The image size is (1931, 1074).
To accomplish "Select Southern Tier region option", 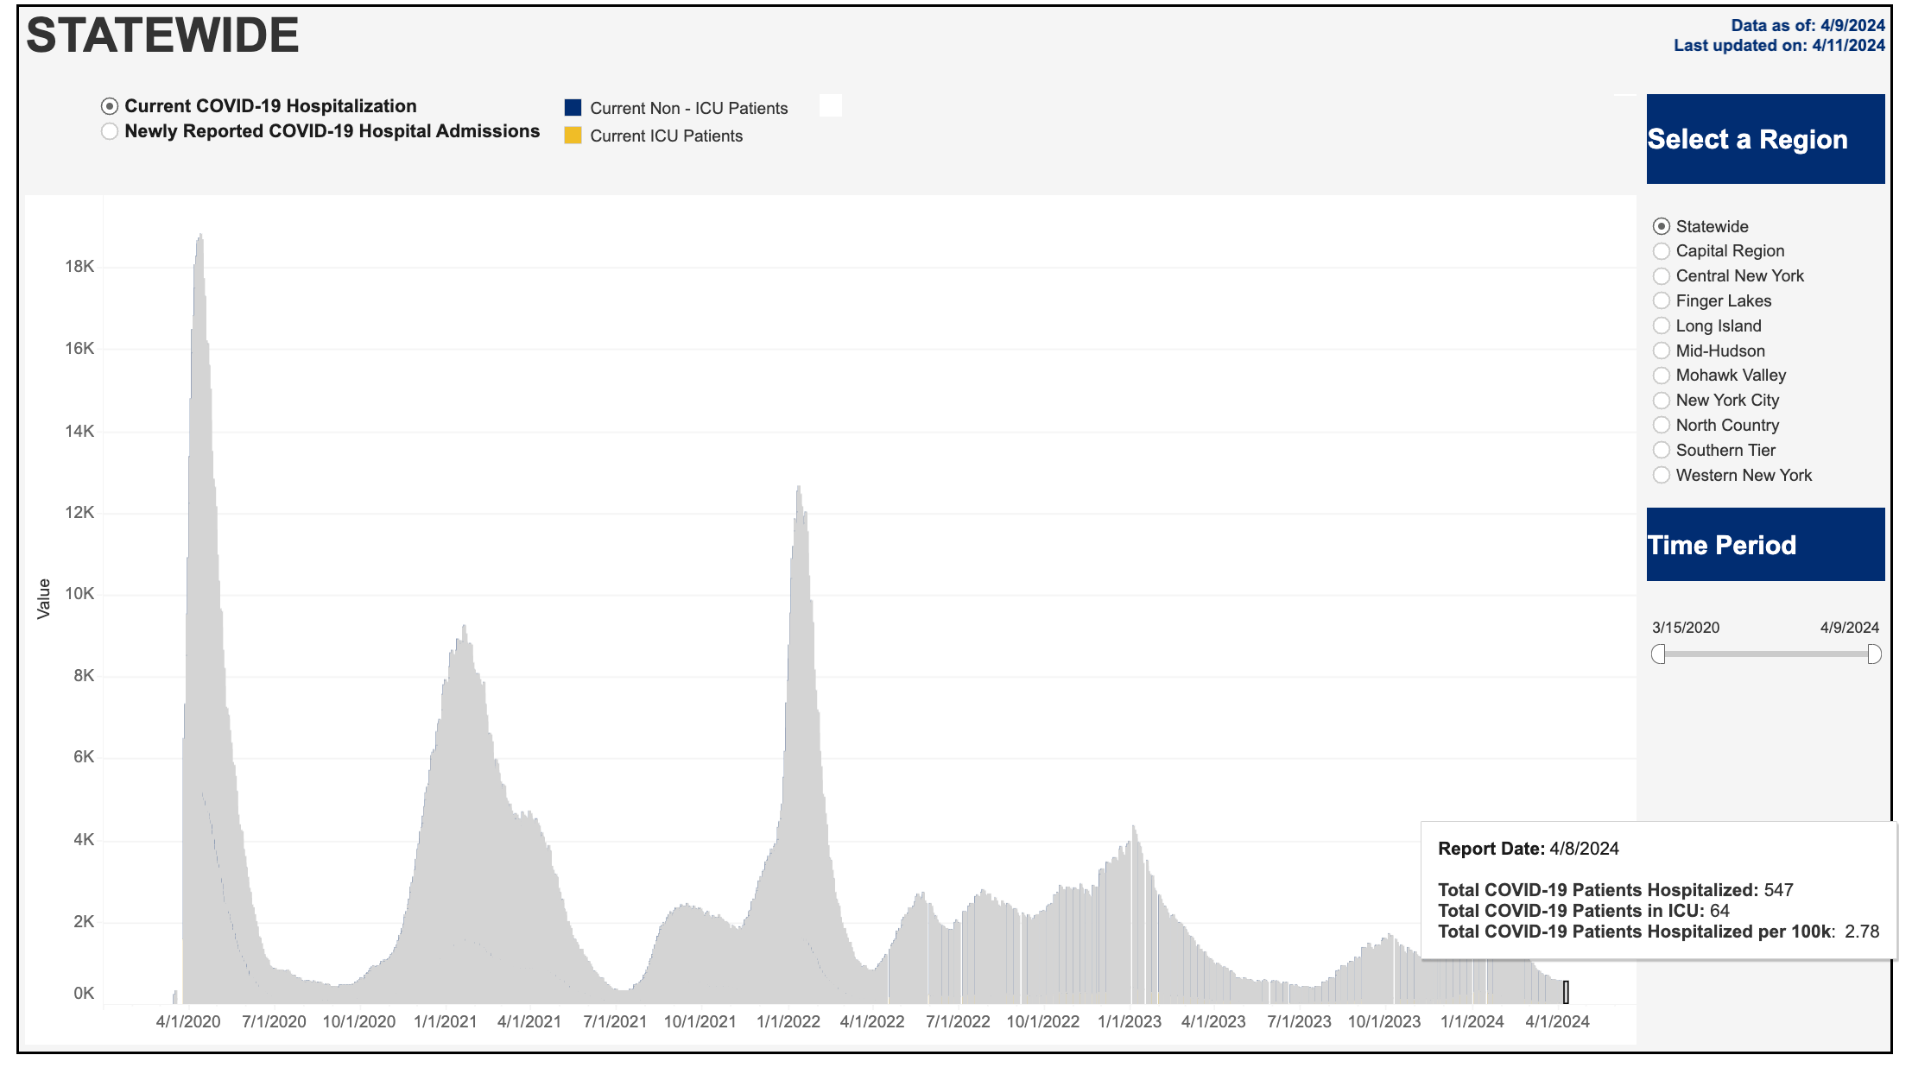I will click(x=1662, y=451).
